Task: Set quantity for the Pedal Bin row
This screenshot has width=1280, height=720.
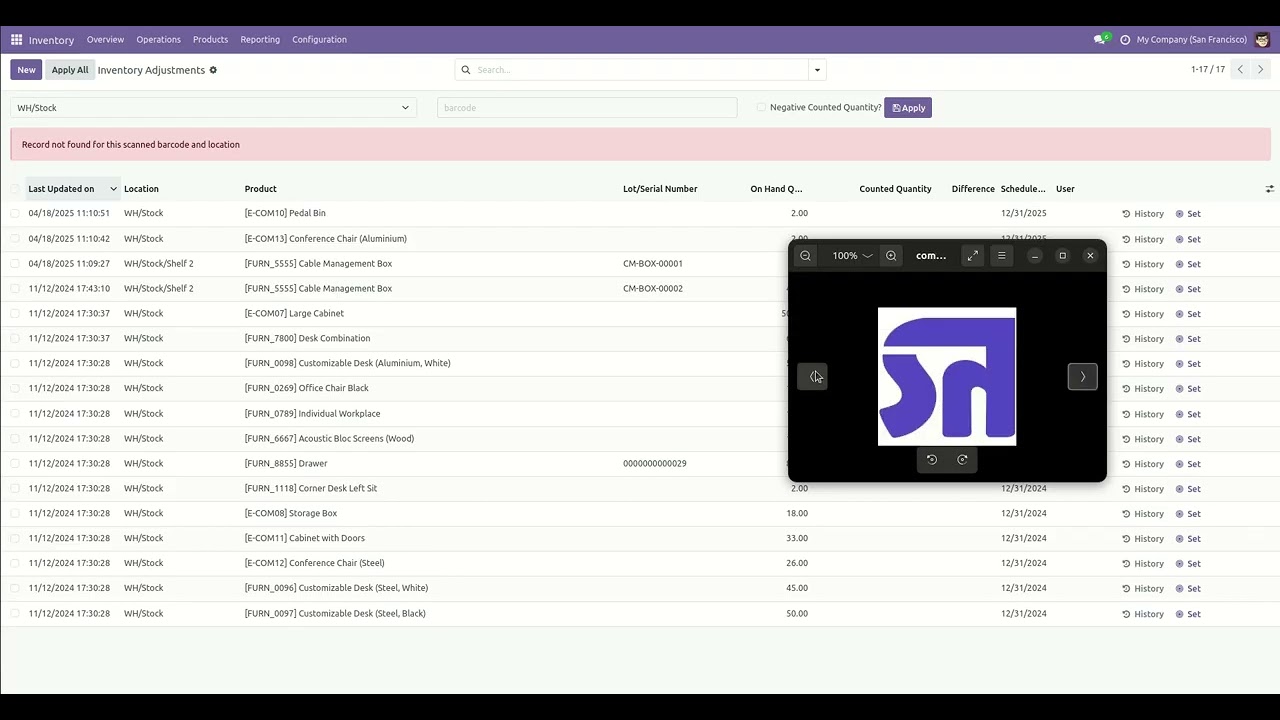Action: [x=1188, y=214]
